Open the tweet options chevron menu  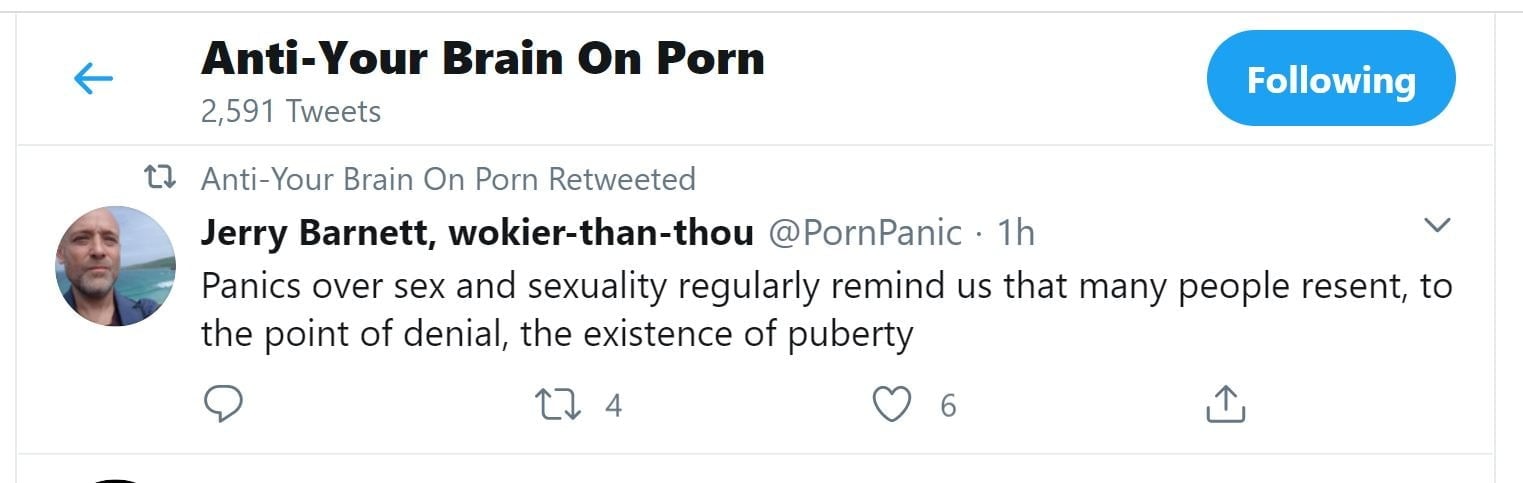pyautogui.click(x=1436, y=225)
